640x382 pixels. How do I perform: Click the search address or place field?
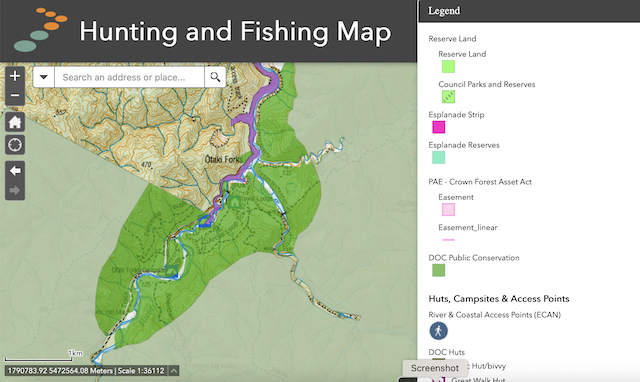[129, 77]
